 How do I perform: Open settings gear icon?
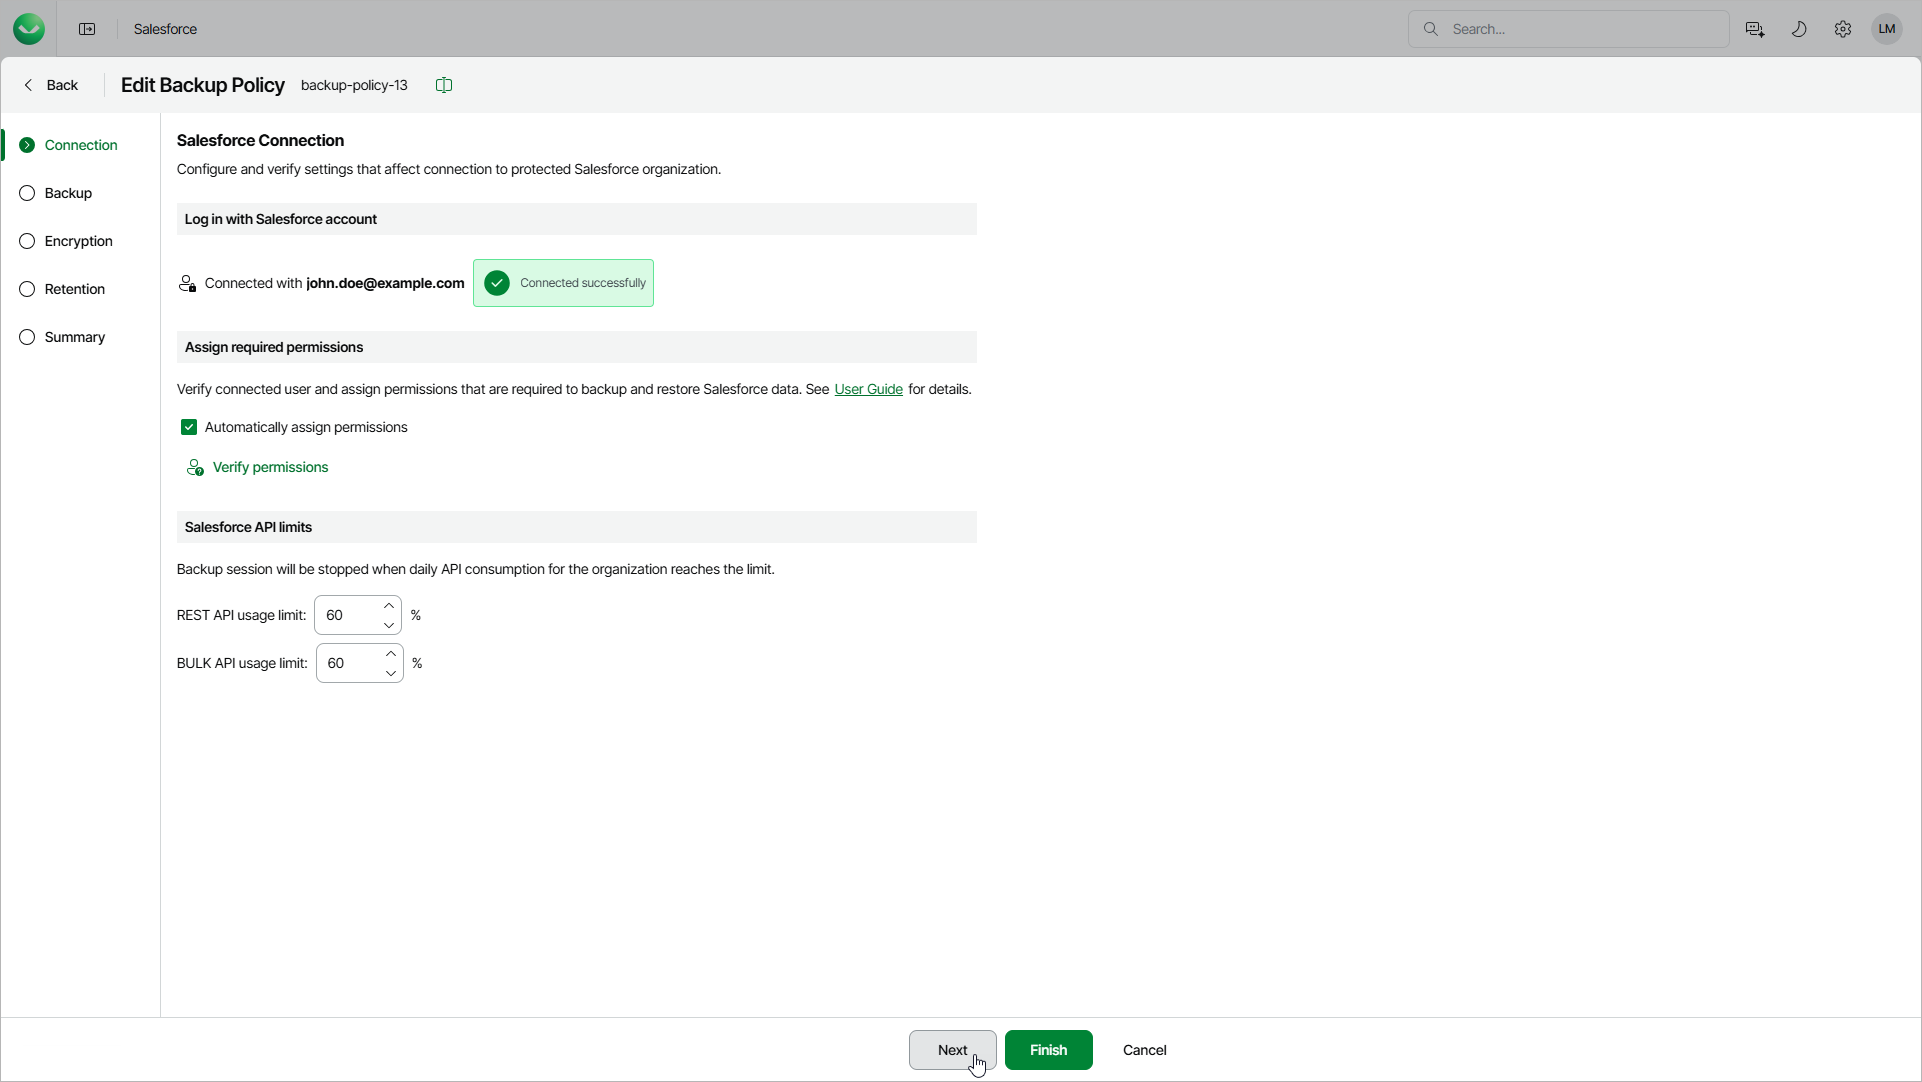tap(1843, 29)
